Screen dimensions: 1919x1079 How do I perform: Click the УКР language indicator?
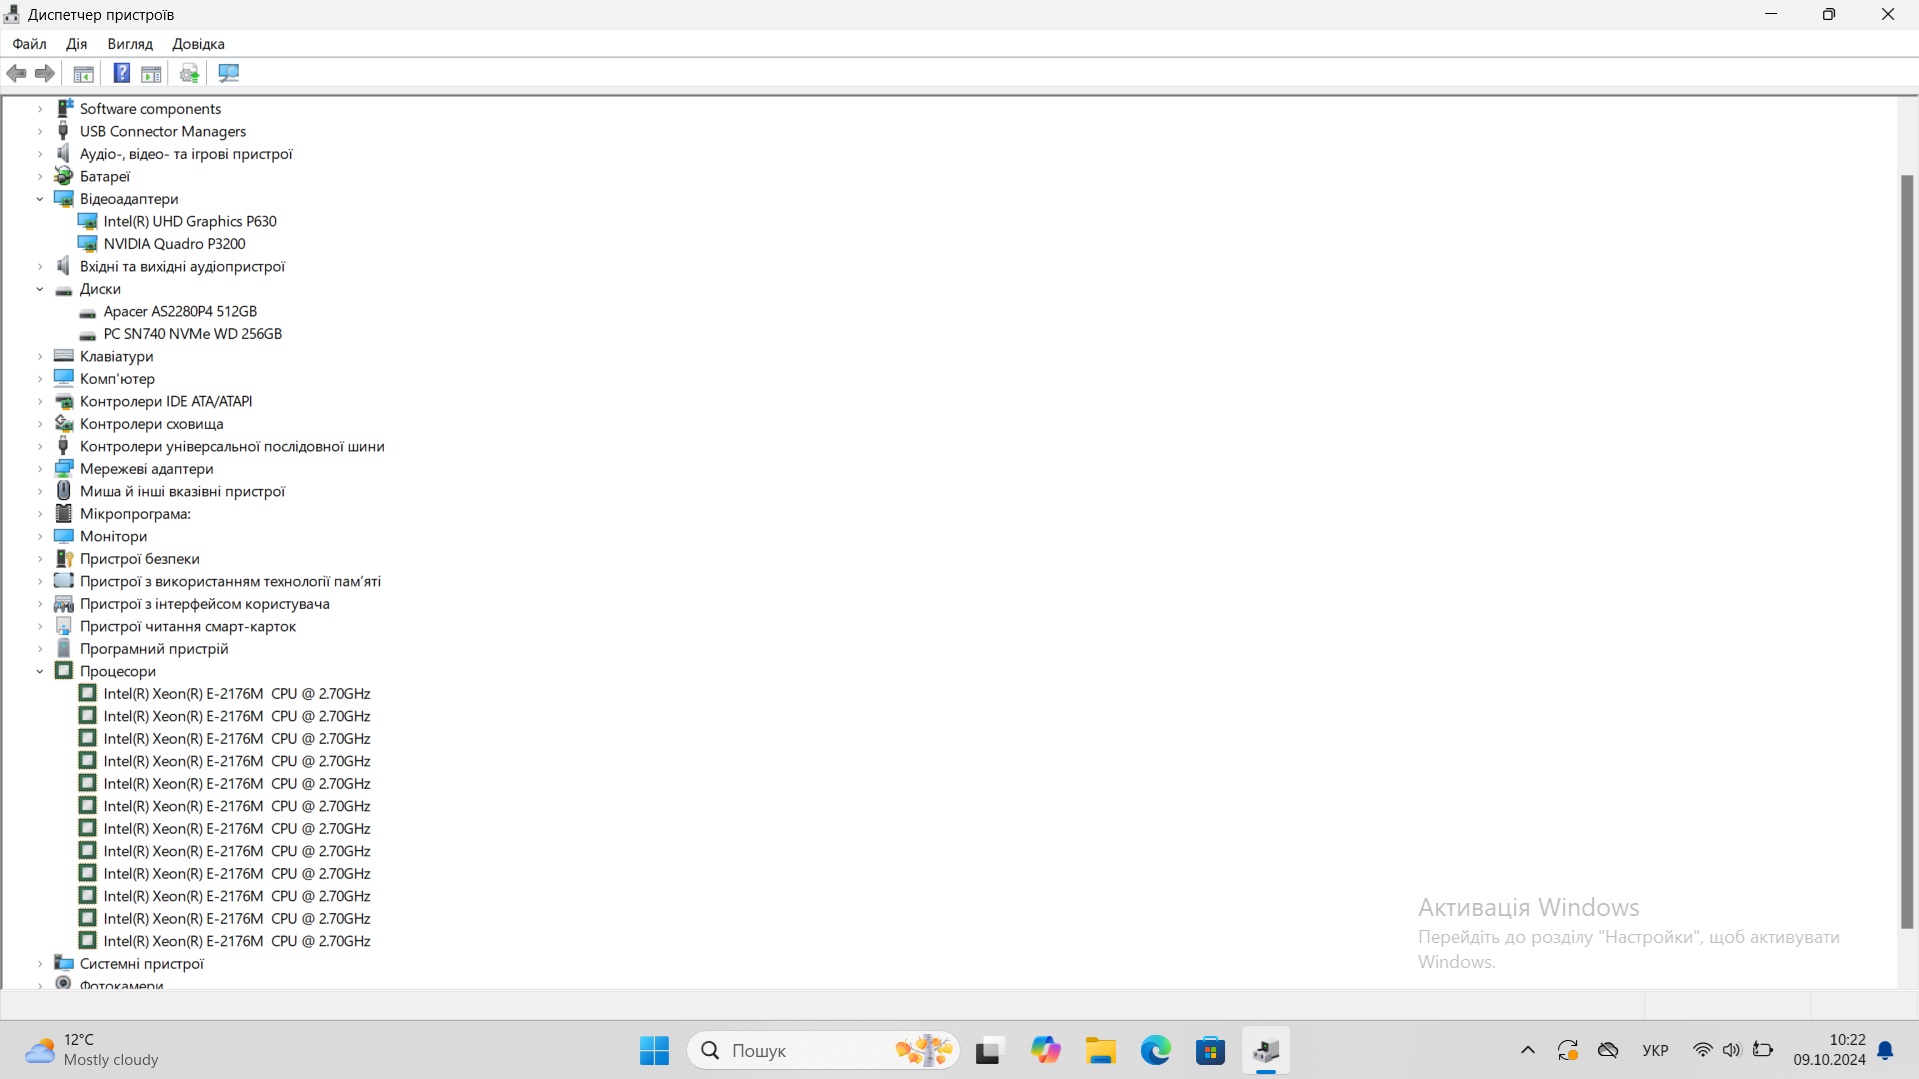coord(1655,1050)
